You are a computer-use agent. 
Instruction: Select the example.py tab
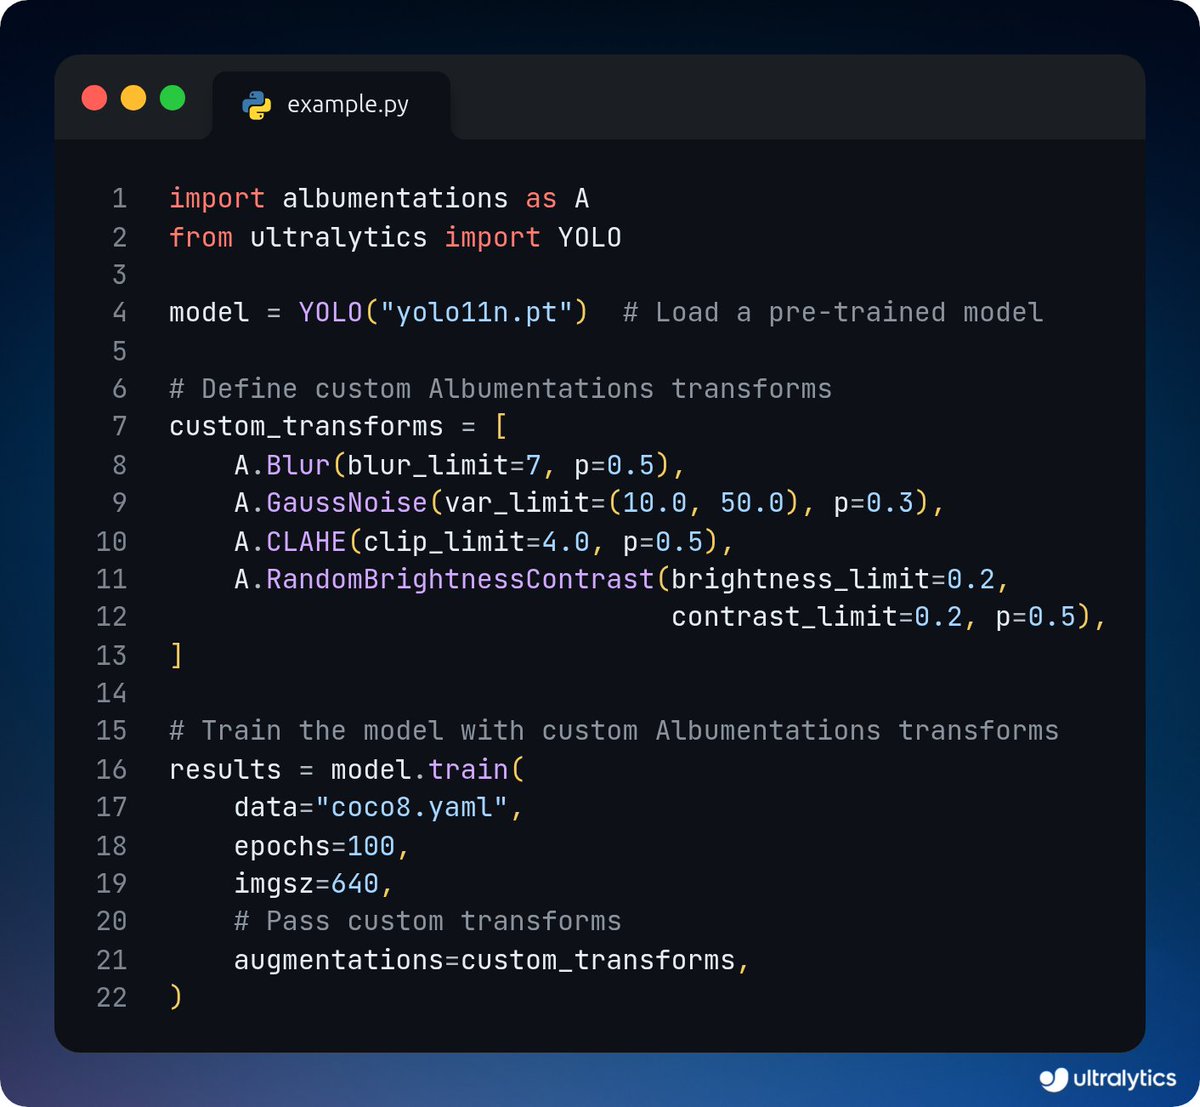[x=331, y=105]
